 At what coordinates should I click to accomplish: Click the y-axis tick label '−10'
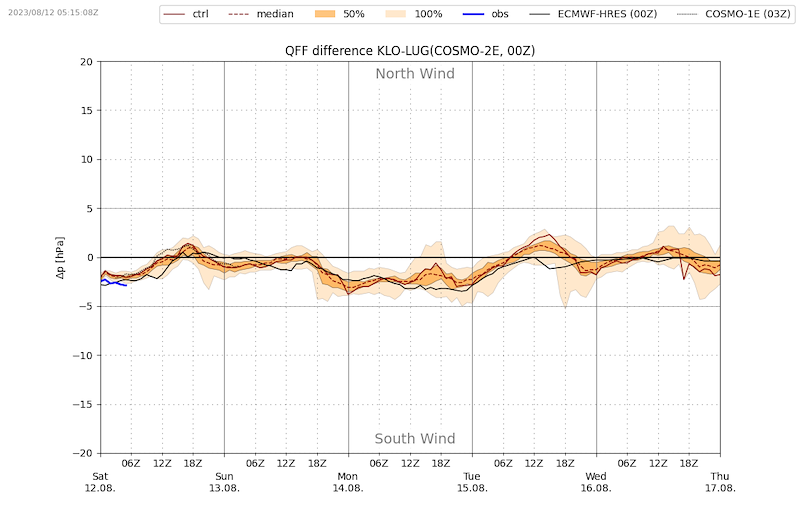click(x=83, y=355)
